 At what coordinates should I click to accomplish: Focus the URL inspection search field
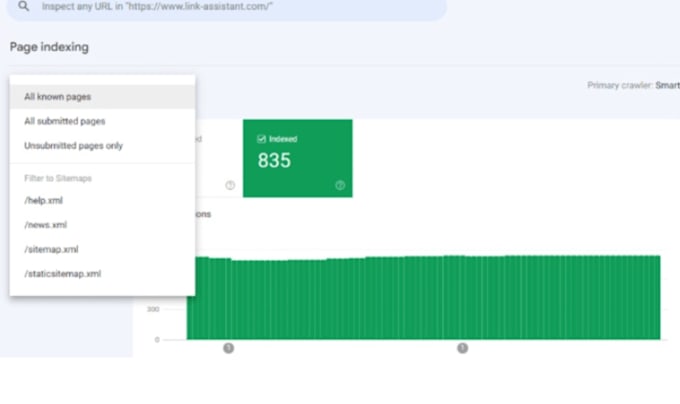pos(227,7)
